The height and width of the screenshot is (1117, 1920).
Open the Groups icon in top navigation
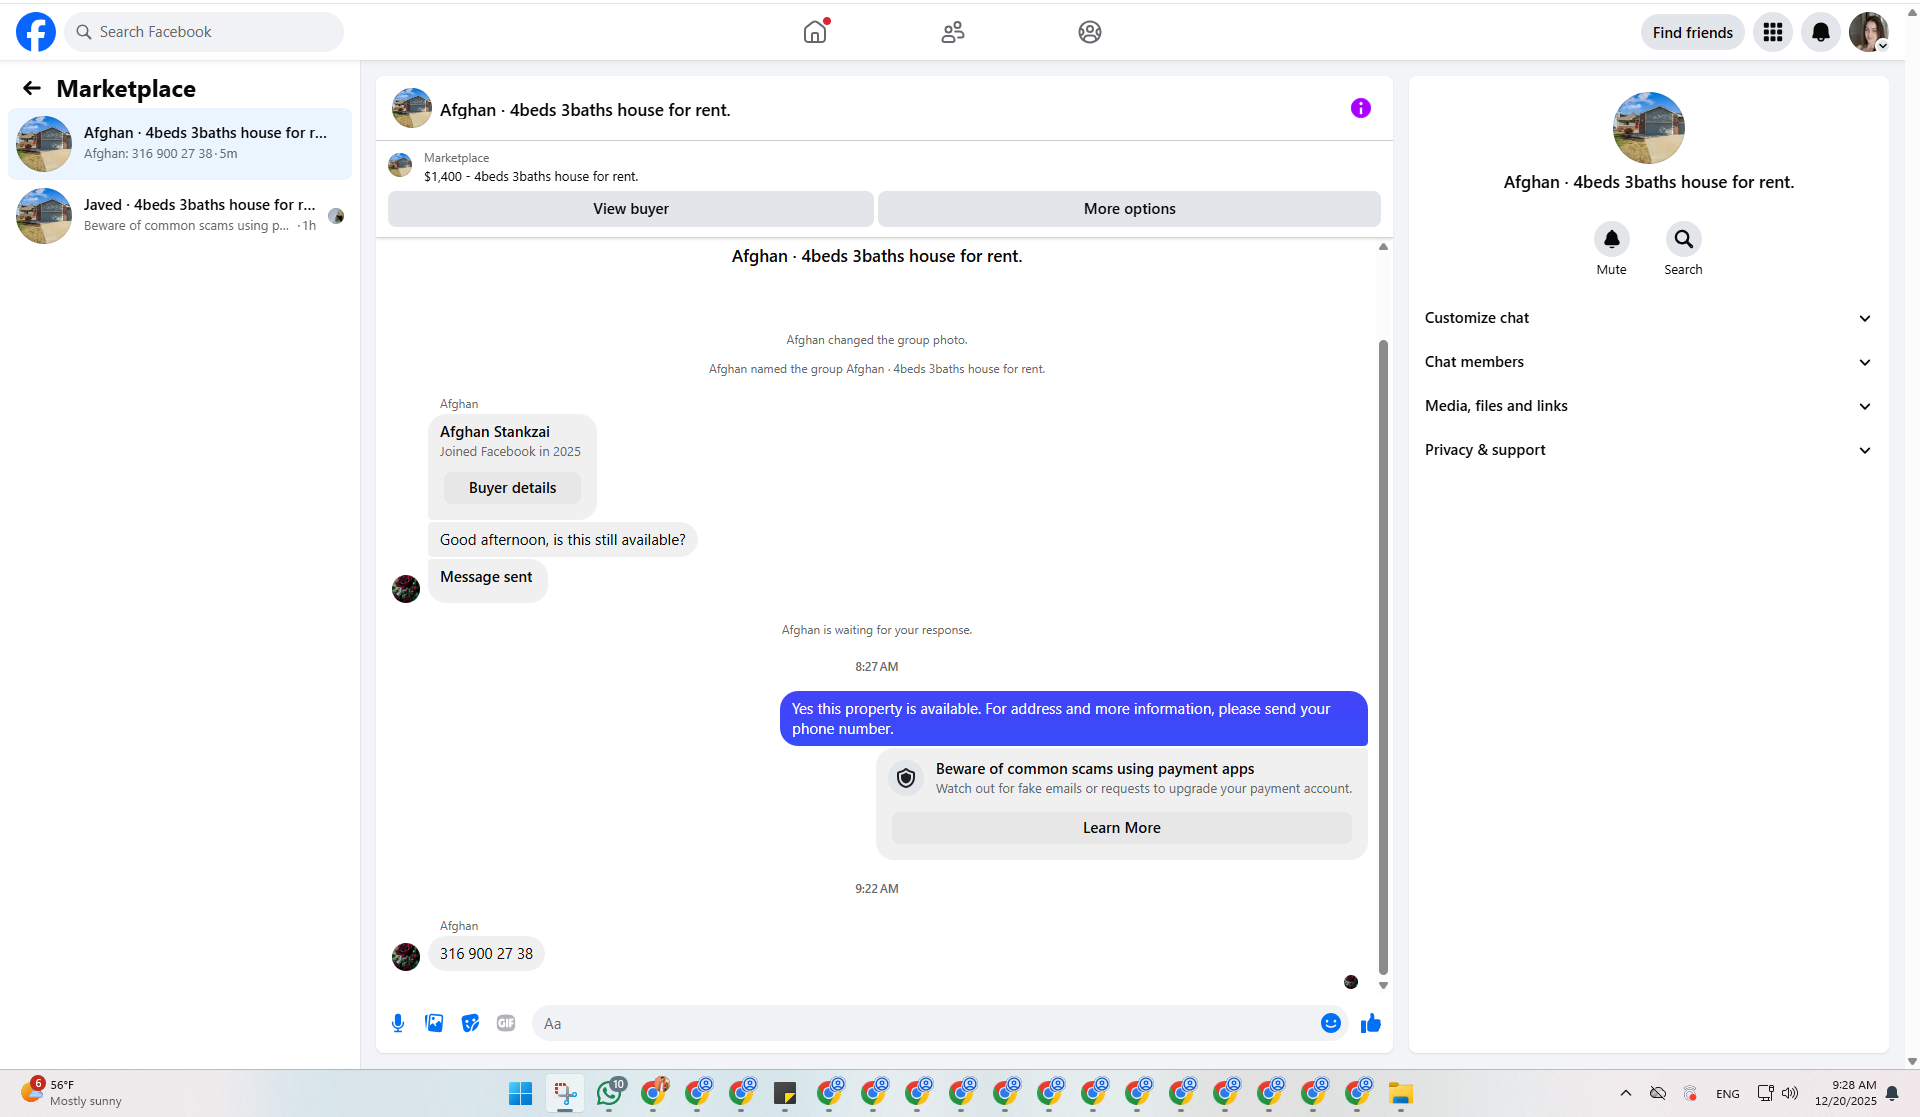click(x=1090, y=32)
